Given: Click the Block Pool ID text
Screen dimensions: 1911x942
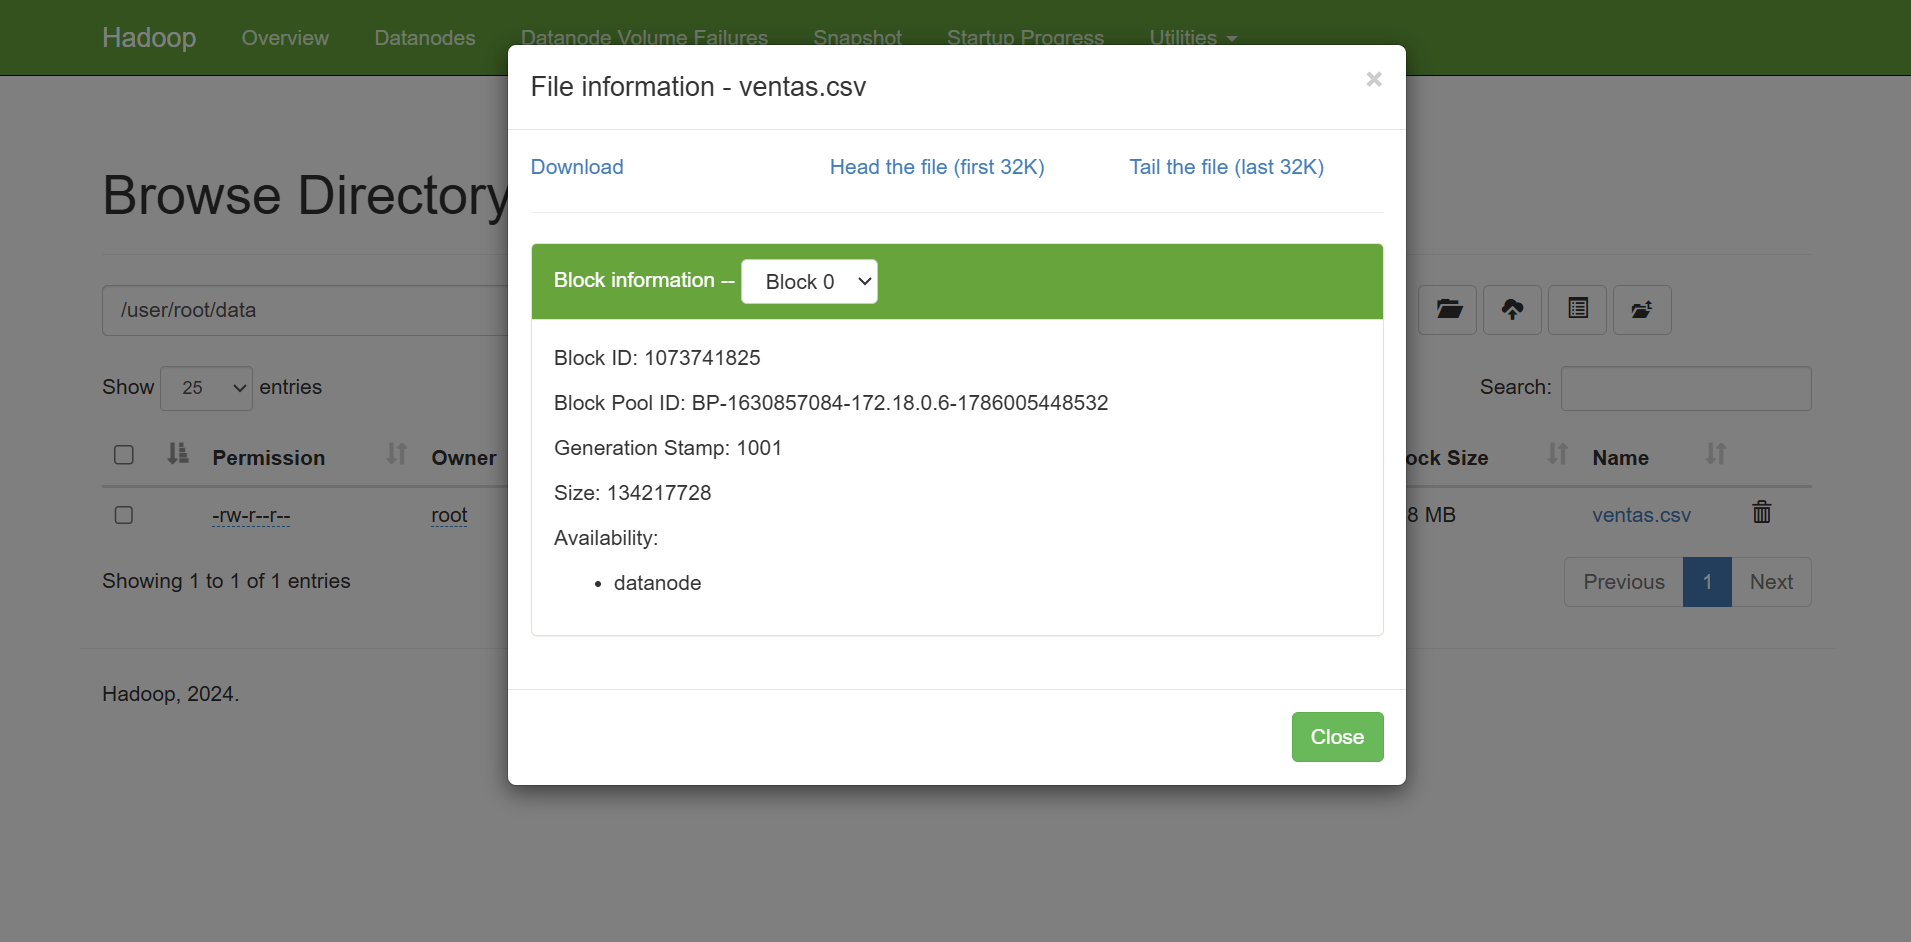Looking at the screenshot, I should [831, 403].
